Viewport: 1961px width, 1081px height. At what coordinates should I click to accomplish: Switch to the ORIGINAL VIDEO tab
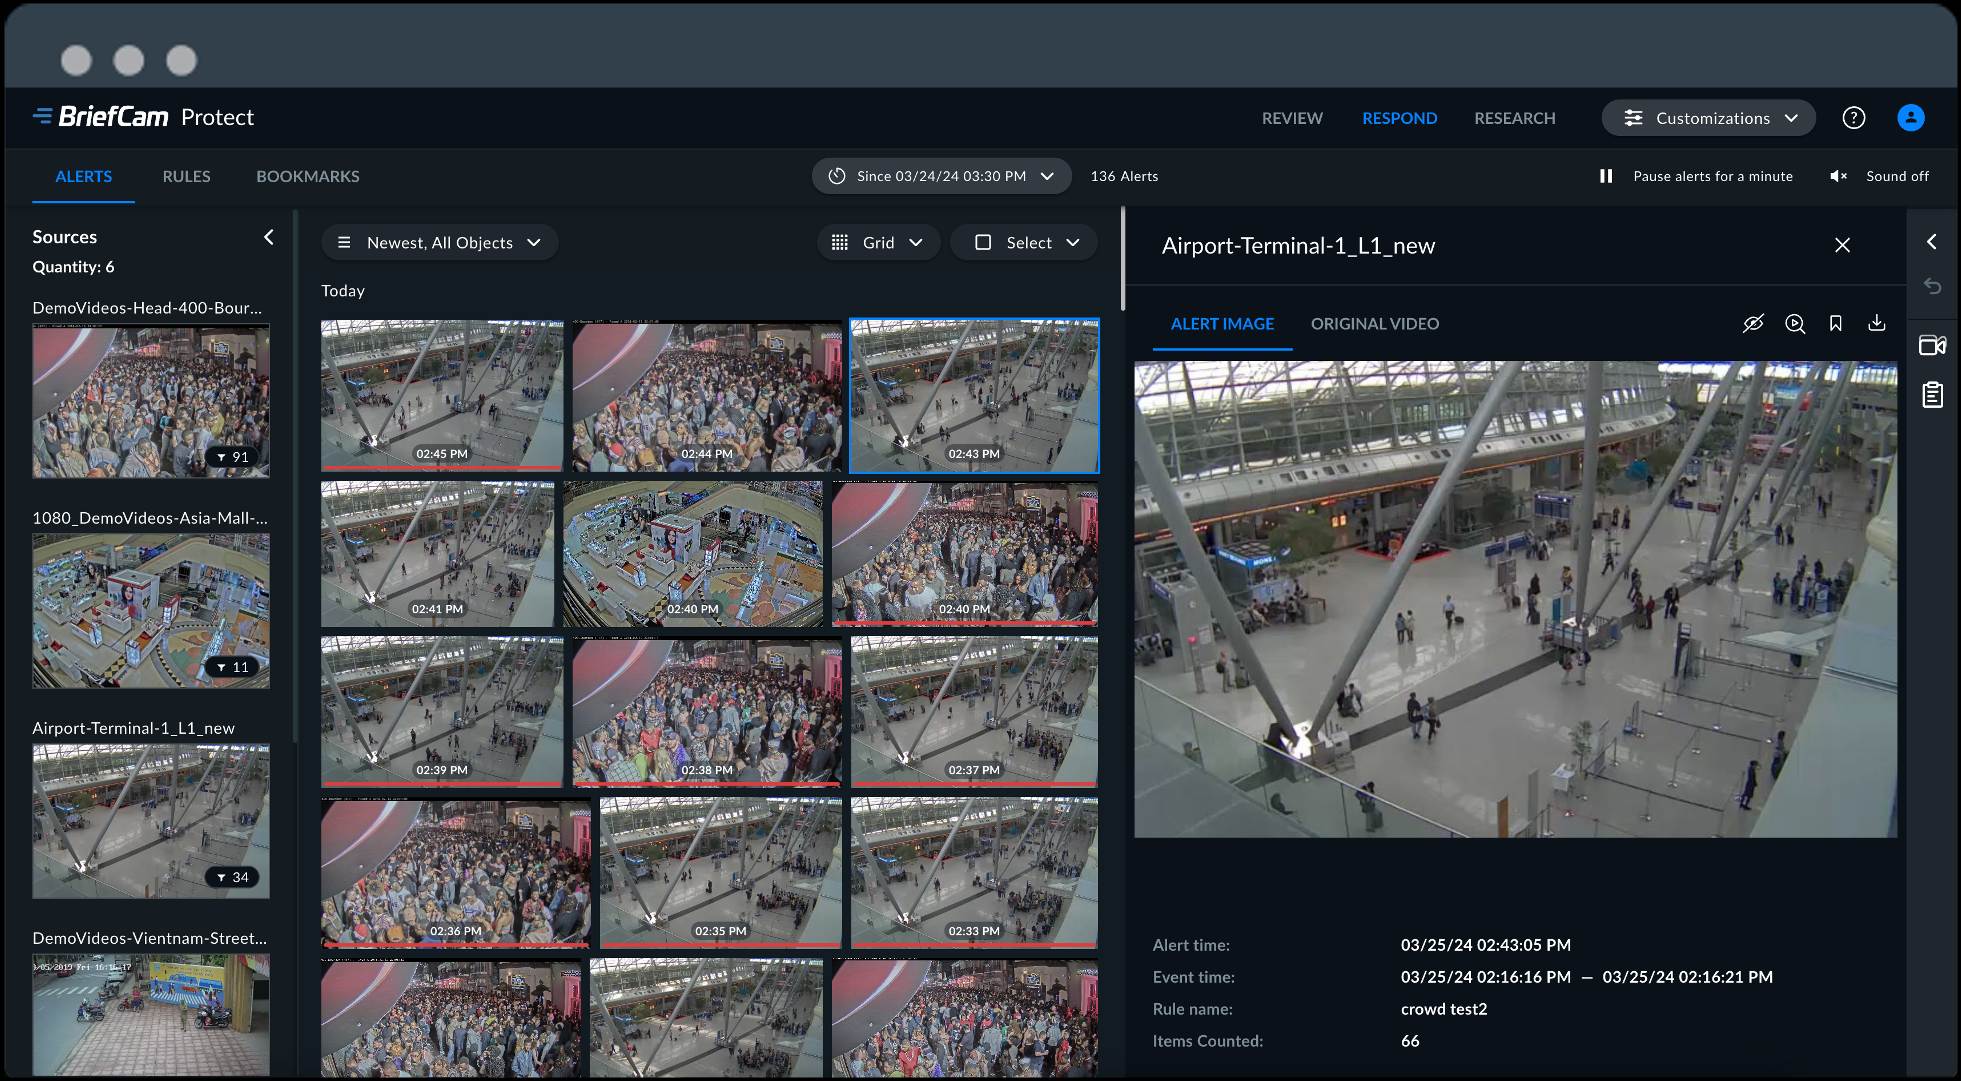click(1374, 324)
